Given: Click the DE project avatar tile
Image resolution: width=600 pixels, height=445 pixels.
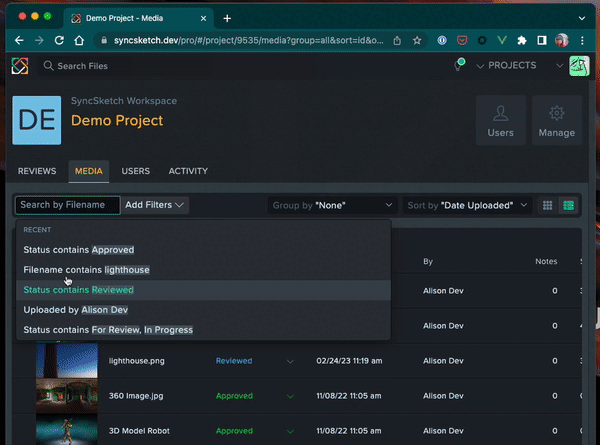Looking at the screenshot, I should tap(37, 120).
